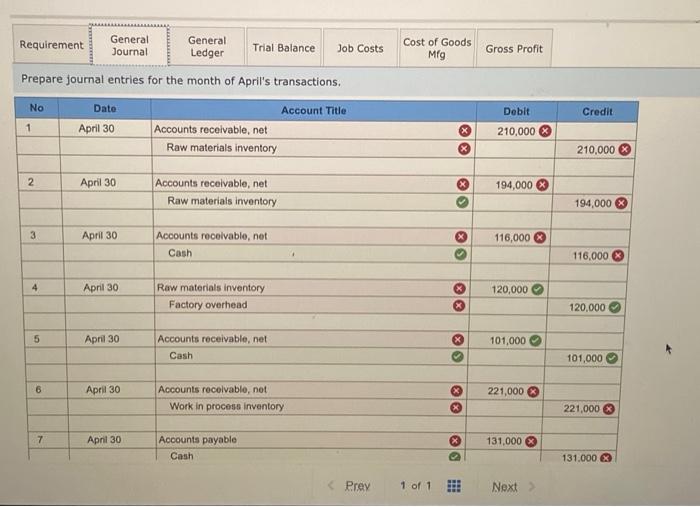This screenshot has height=507, width=700.
Task: Select the Factory overhead account title field
Action: 312,305
